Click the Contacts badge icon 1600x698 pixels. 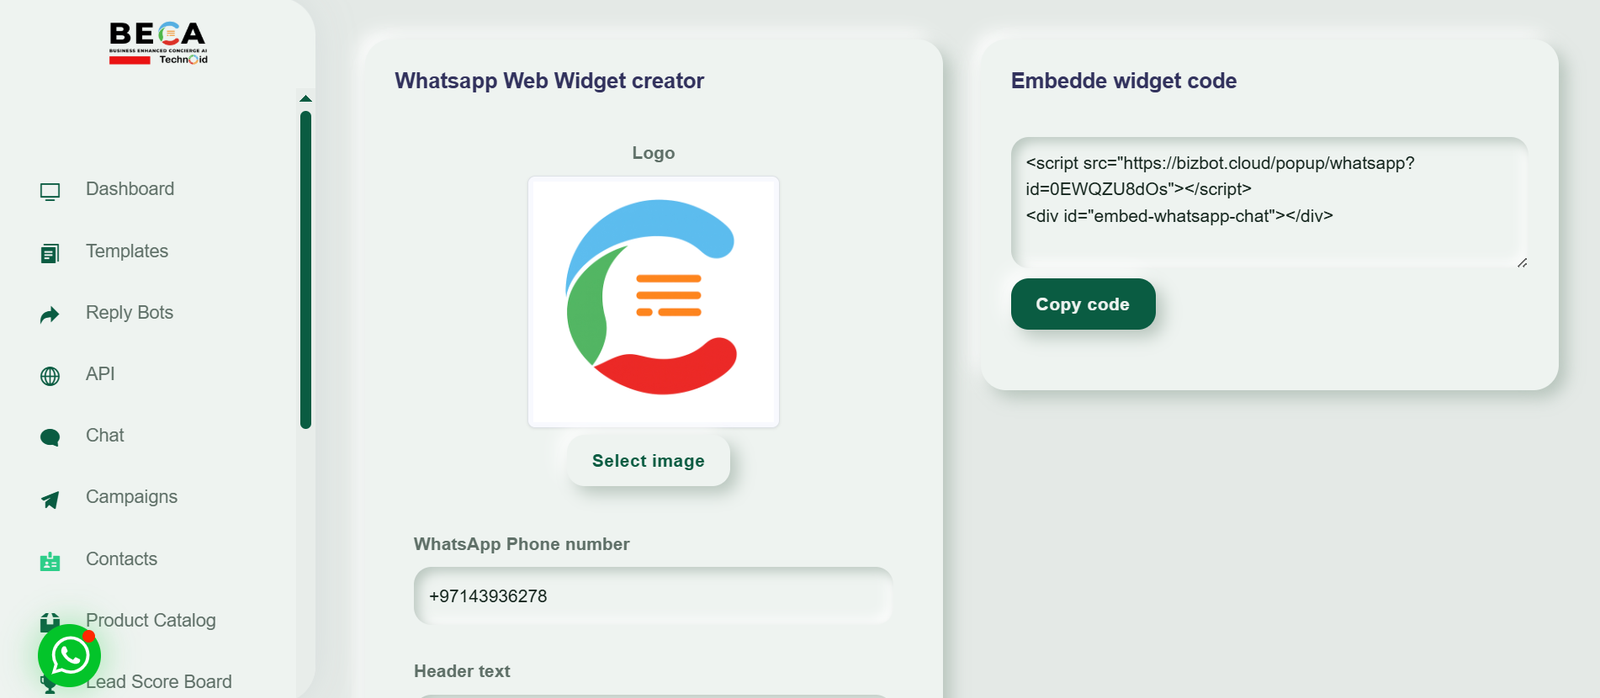[50, 561]
